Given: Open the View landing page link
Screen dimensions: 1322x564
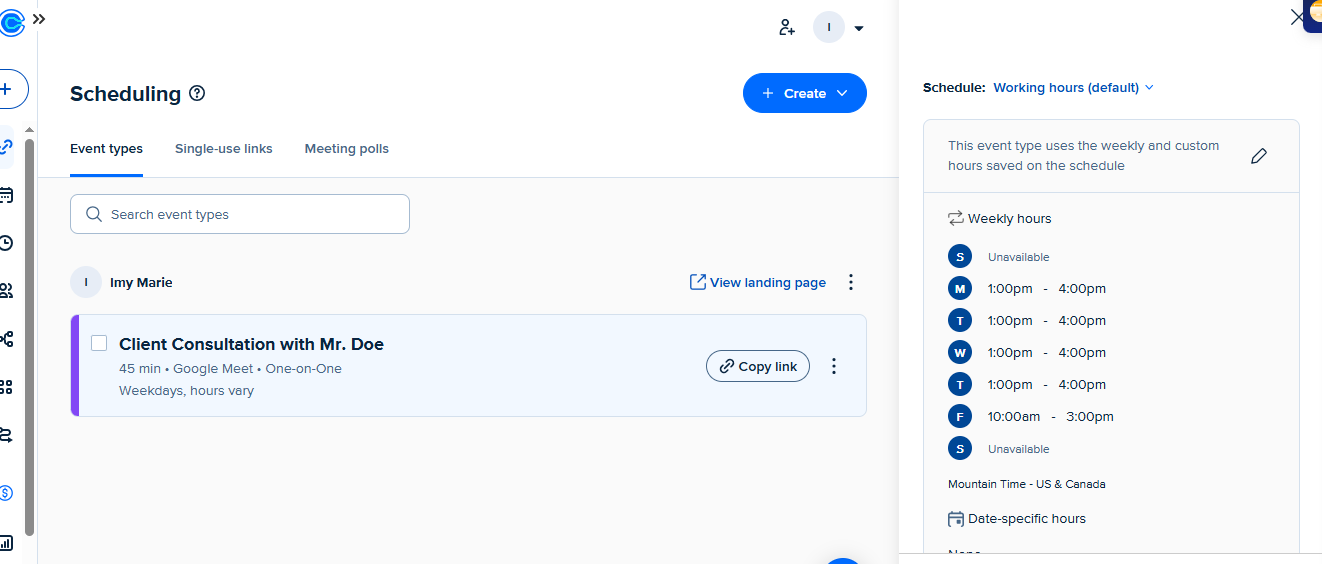Looking at the screenshot, I should pos(758,283).
